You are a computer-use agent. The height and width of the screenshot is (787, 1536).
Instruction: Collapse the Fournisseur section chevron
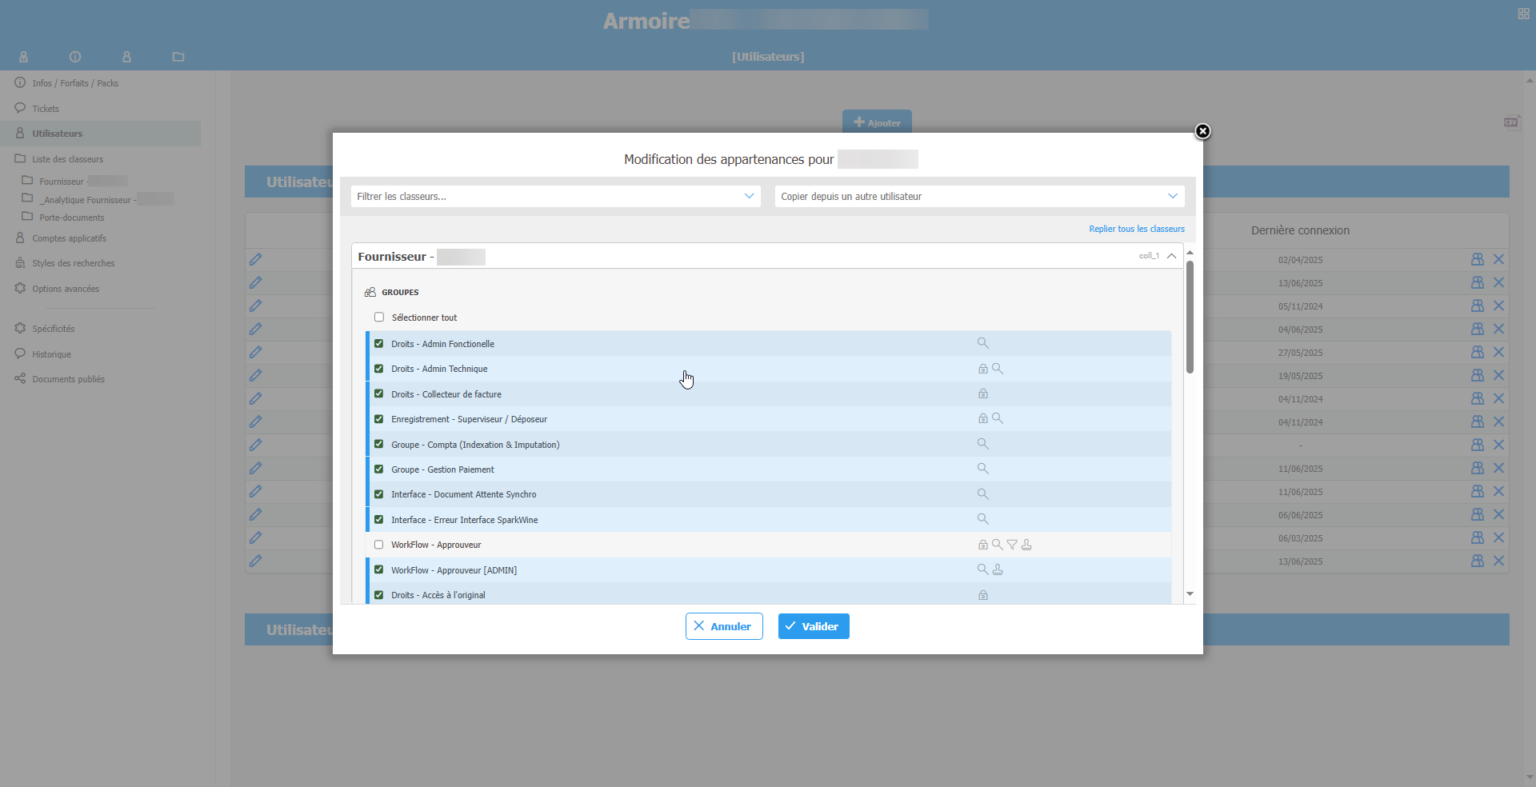point(1171,257)
